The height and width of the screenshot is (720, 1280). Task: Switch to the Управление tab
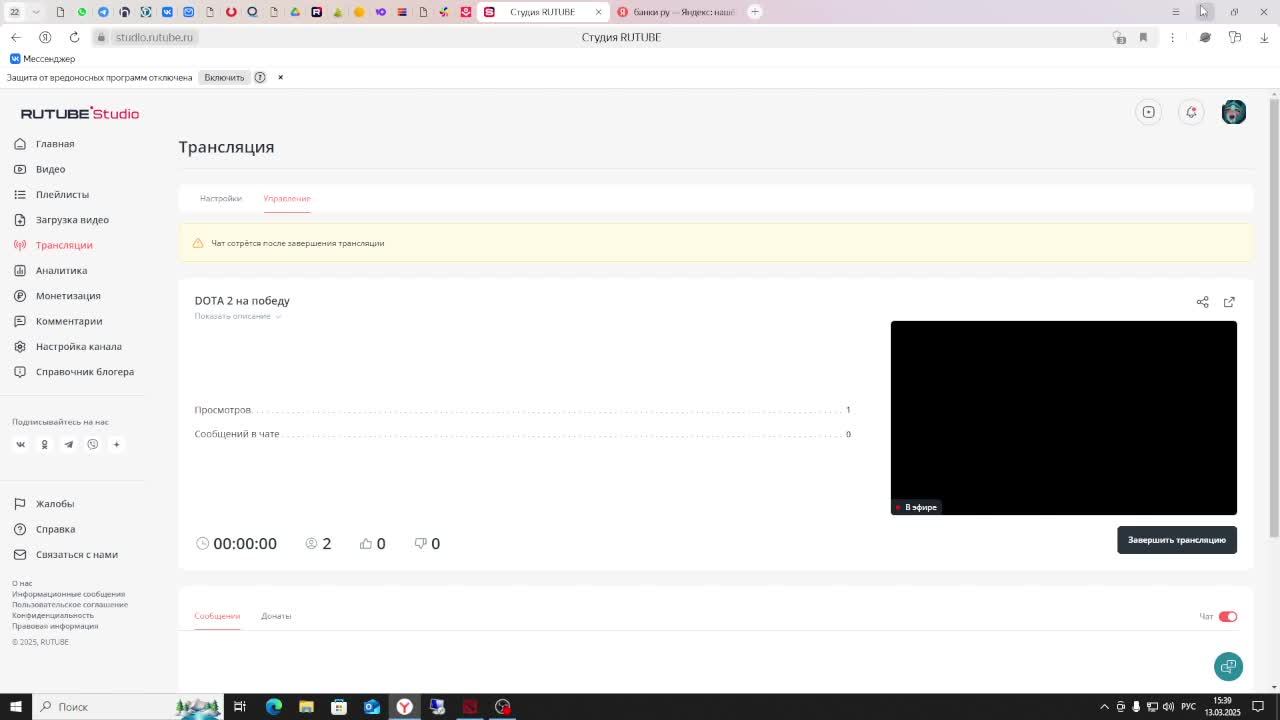(x=287, y=198)
